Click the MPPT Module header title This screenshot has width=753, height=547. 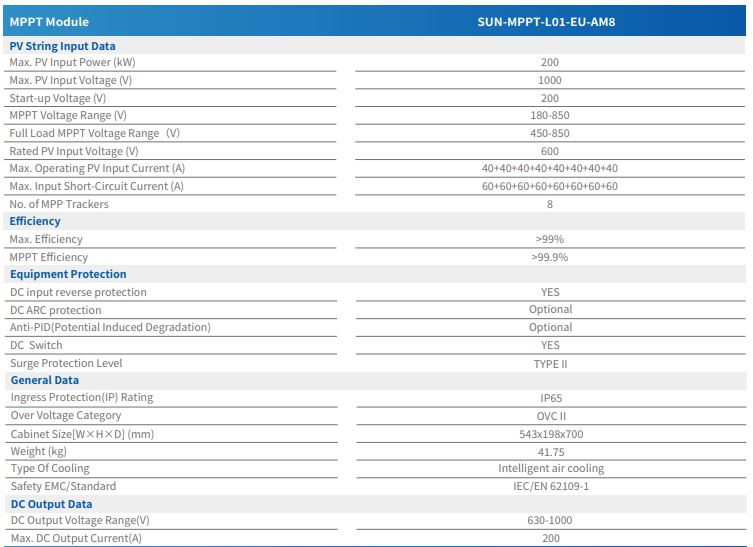click(49, 21)
